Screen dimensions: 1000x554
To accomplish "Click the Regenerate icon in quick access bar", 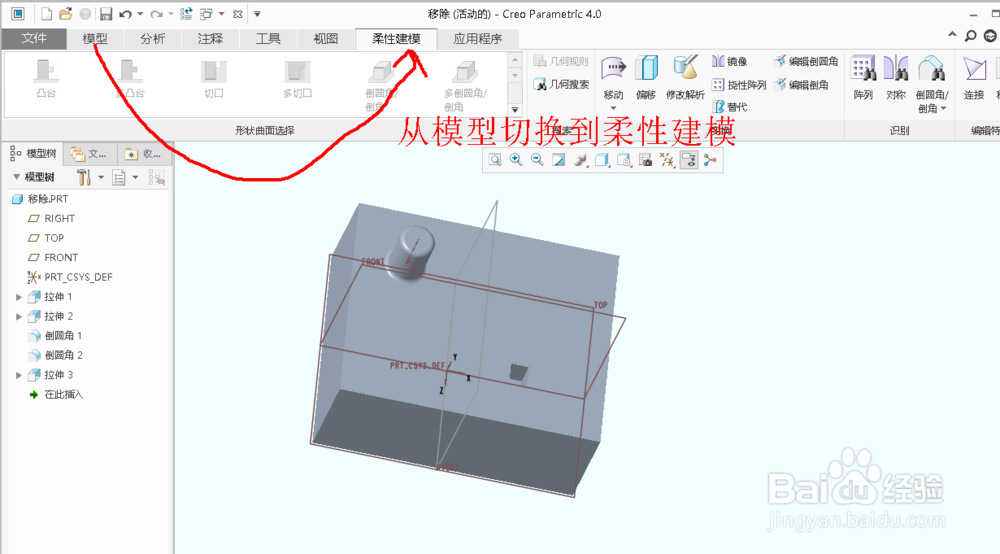I will tap(186, 13).
